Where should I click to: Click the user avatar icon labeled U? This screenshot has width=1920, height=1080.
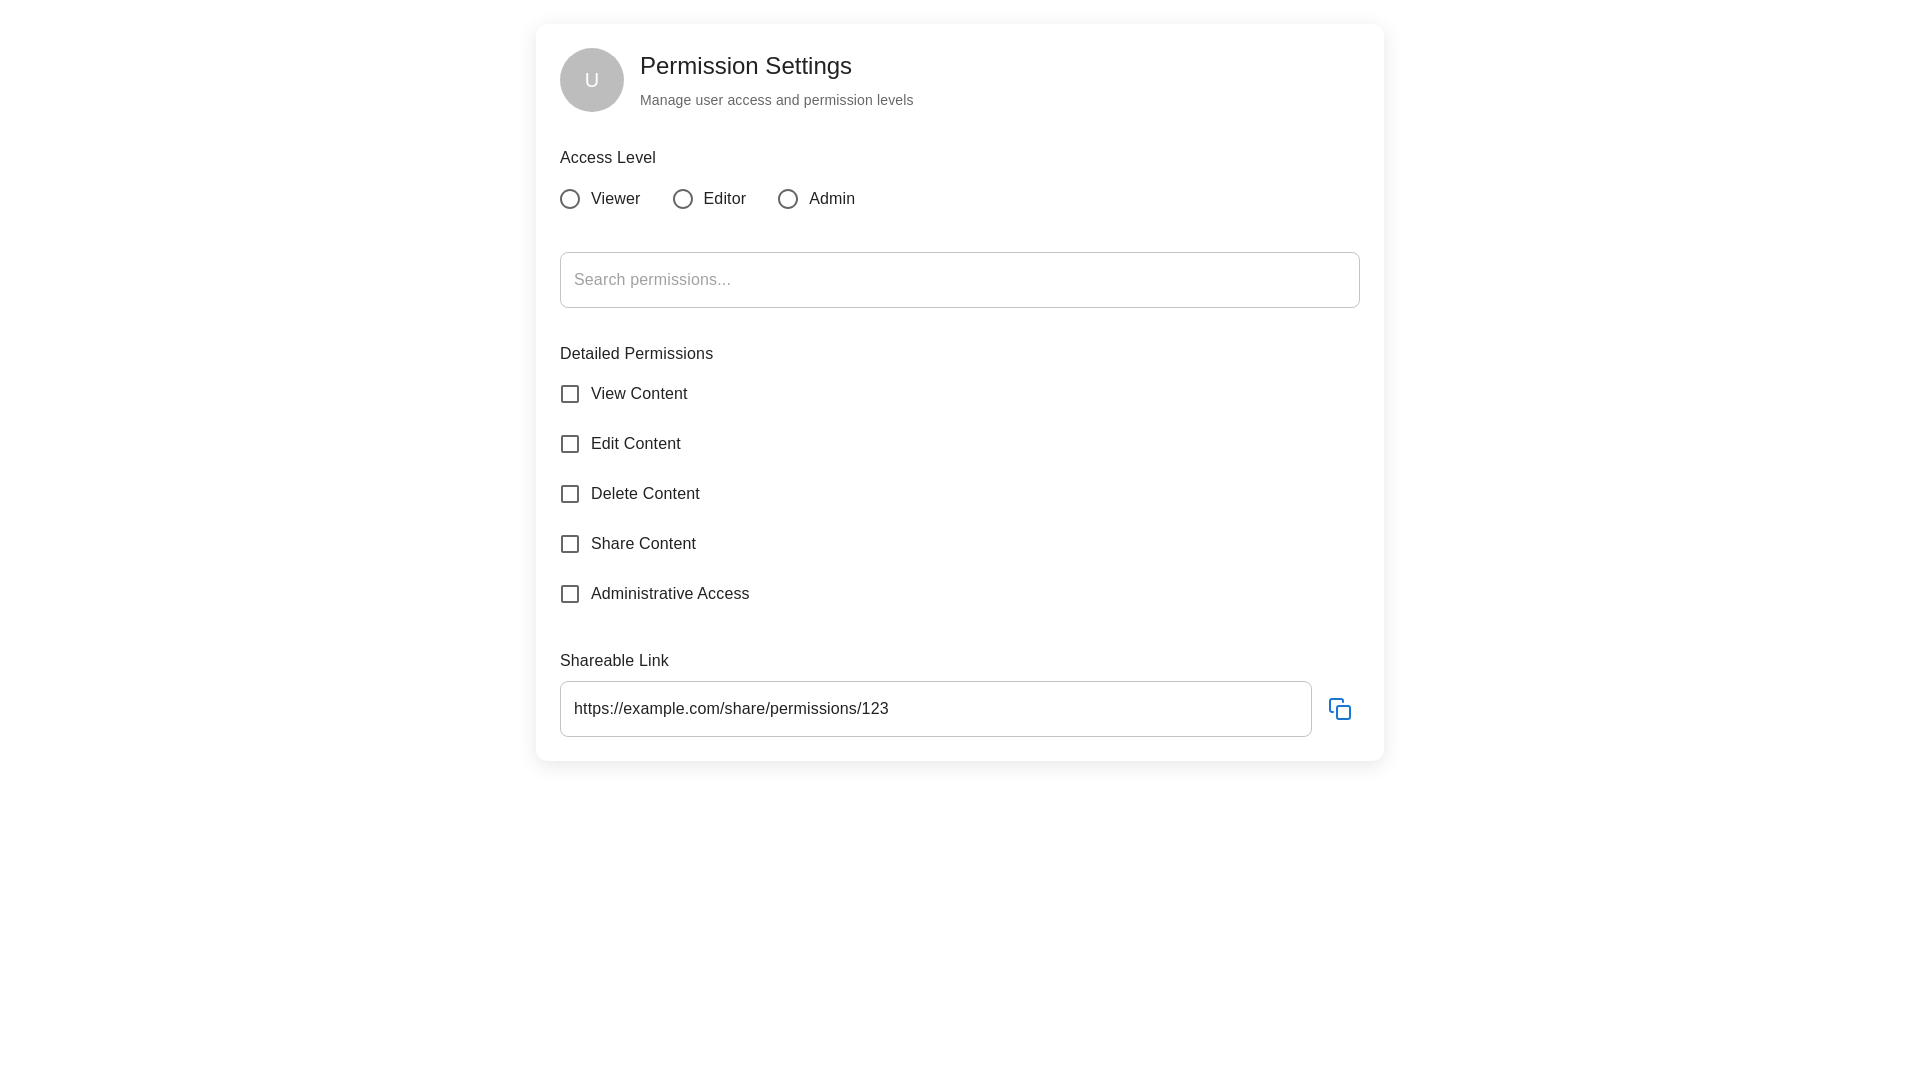[x=591, y=80]
